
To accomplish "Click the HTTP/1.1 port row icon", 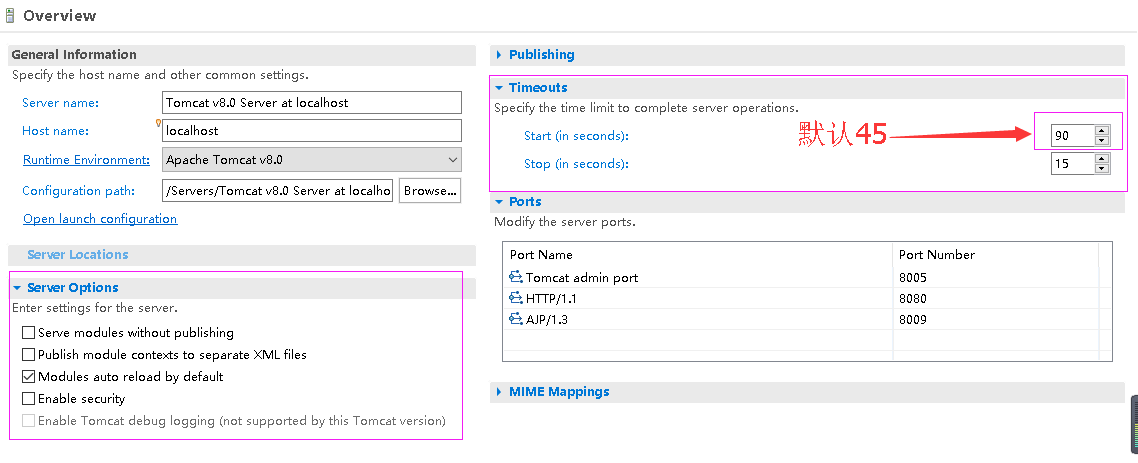I will (x=515, y=298).
